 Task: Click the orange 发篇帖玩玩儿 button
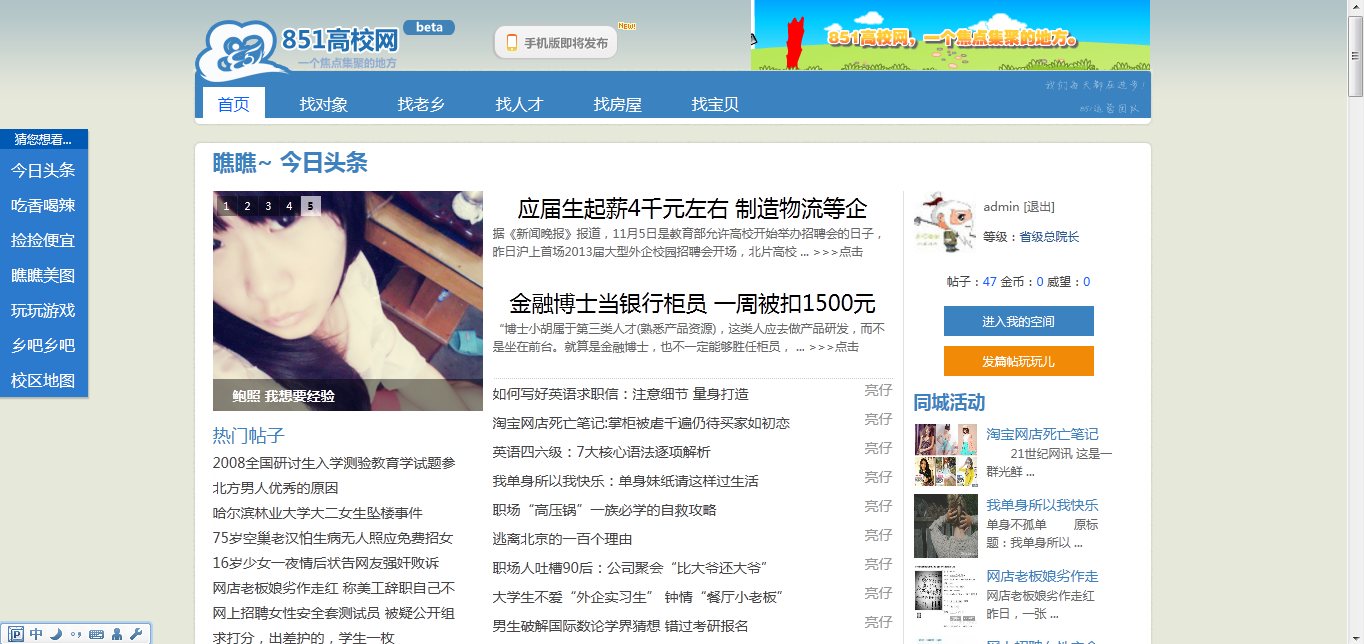[x=1019, y=361]
